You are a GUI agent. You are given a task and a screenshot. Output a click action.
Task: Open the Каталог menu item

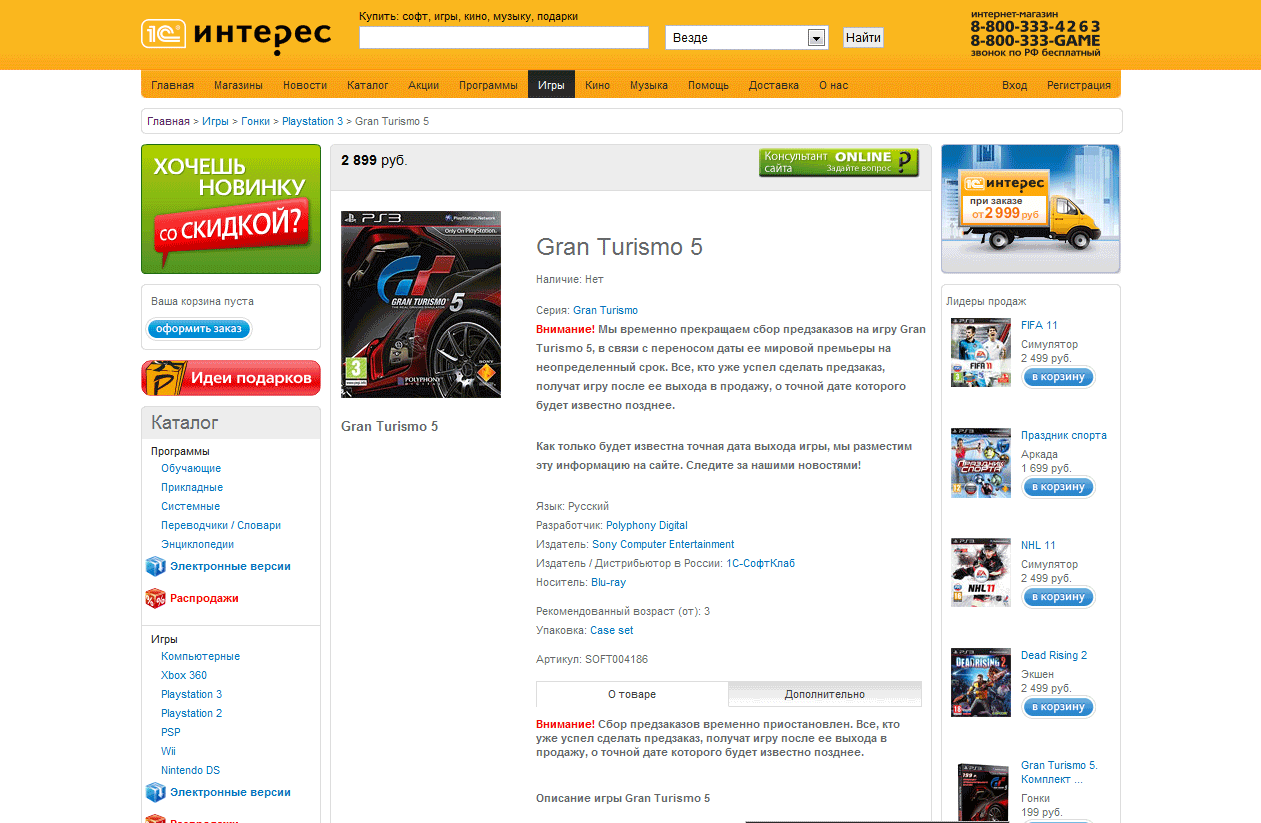(x=368, y=85)
